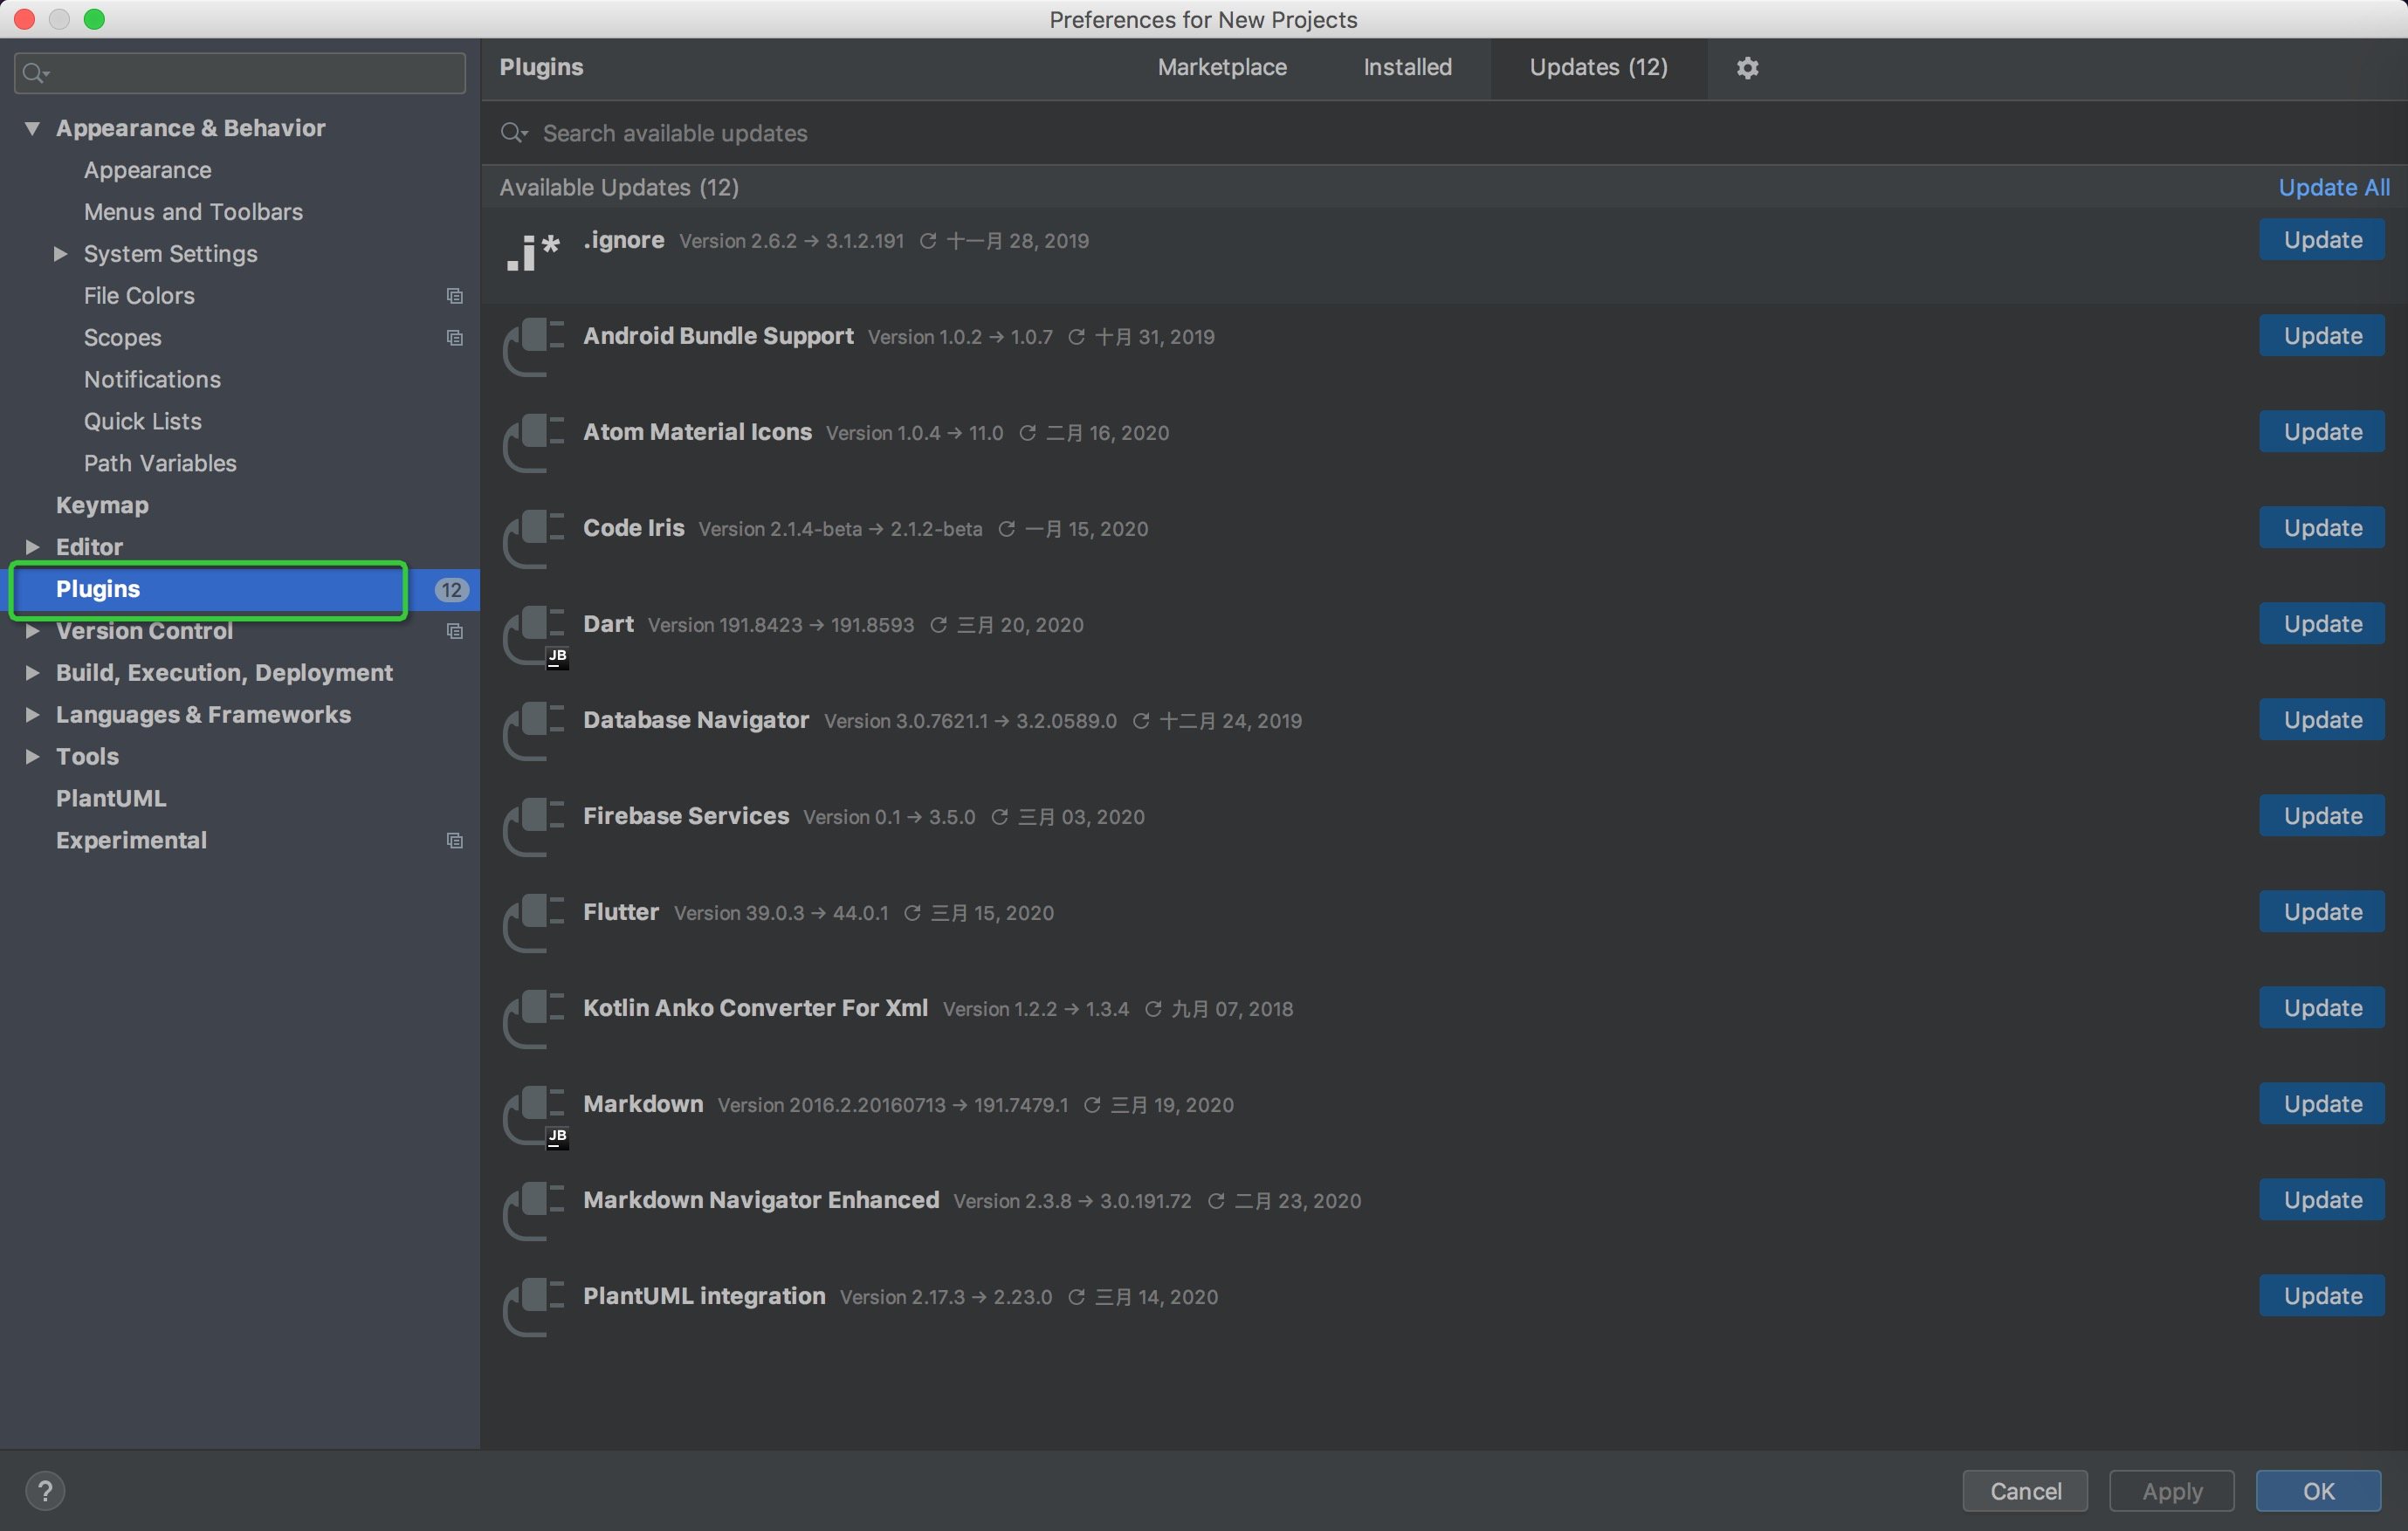The width and height of the screenshot is (2408, 1531).
Task: Click the magnifier icon in settings search box
Action: (x=35, y=73)
